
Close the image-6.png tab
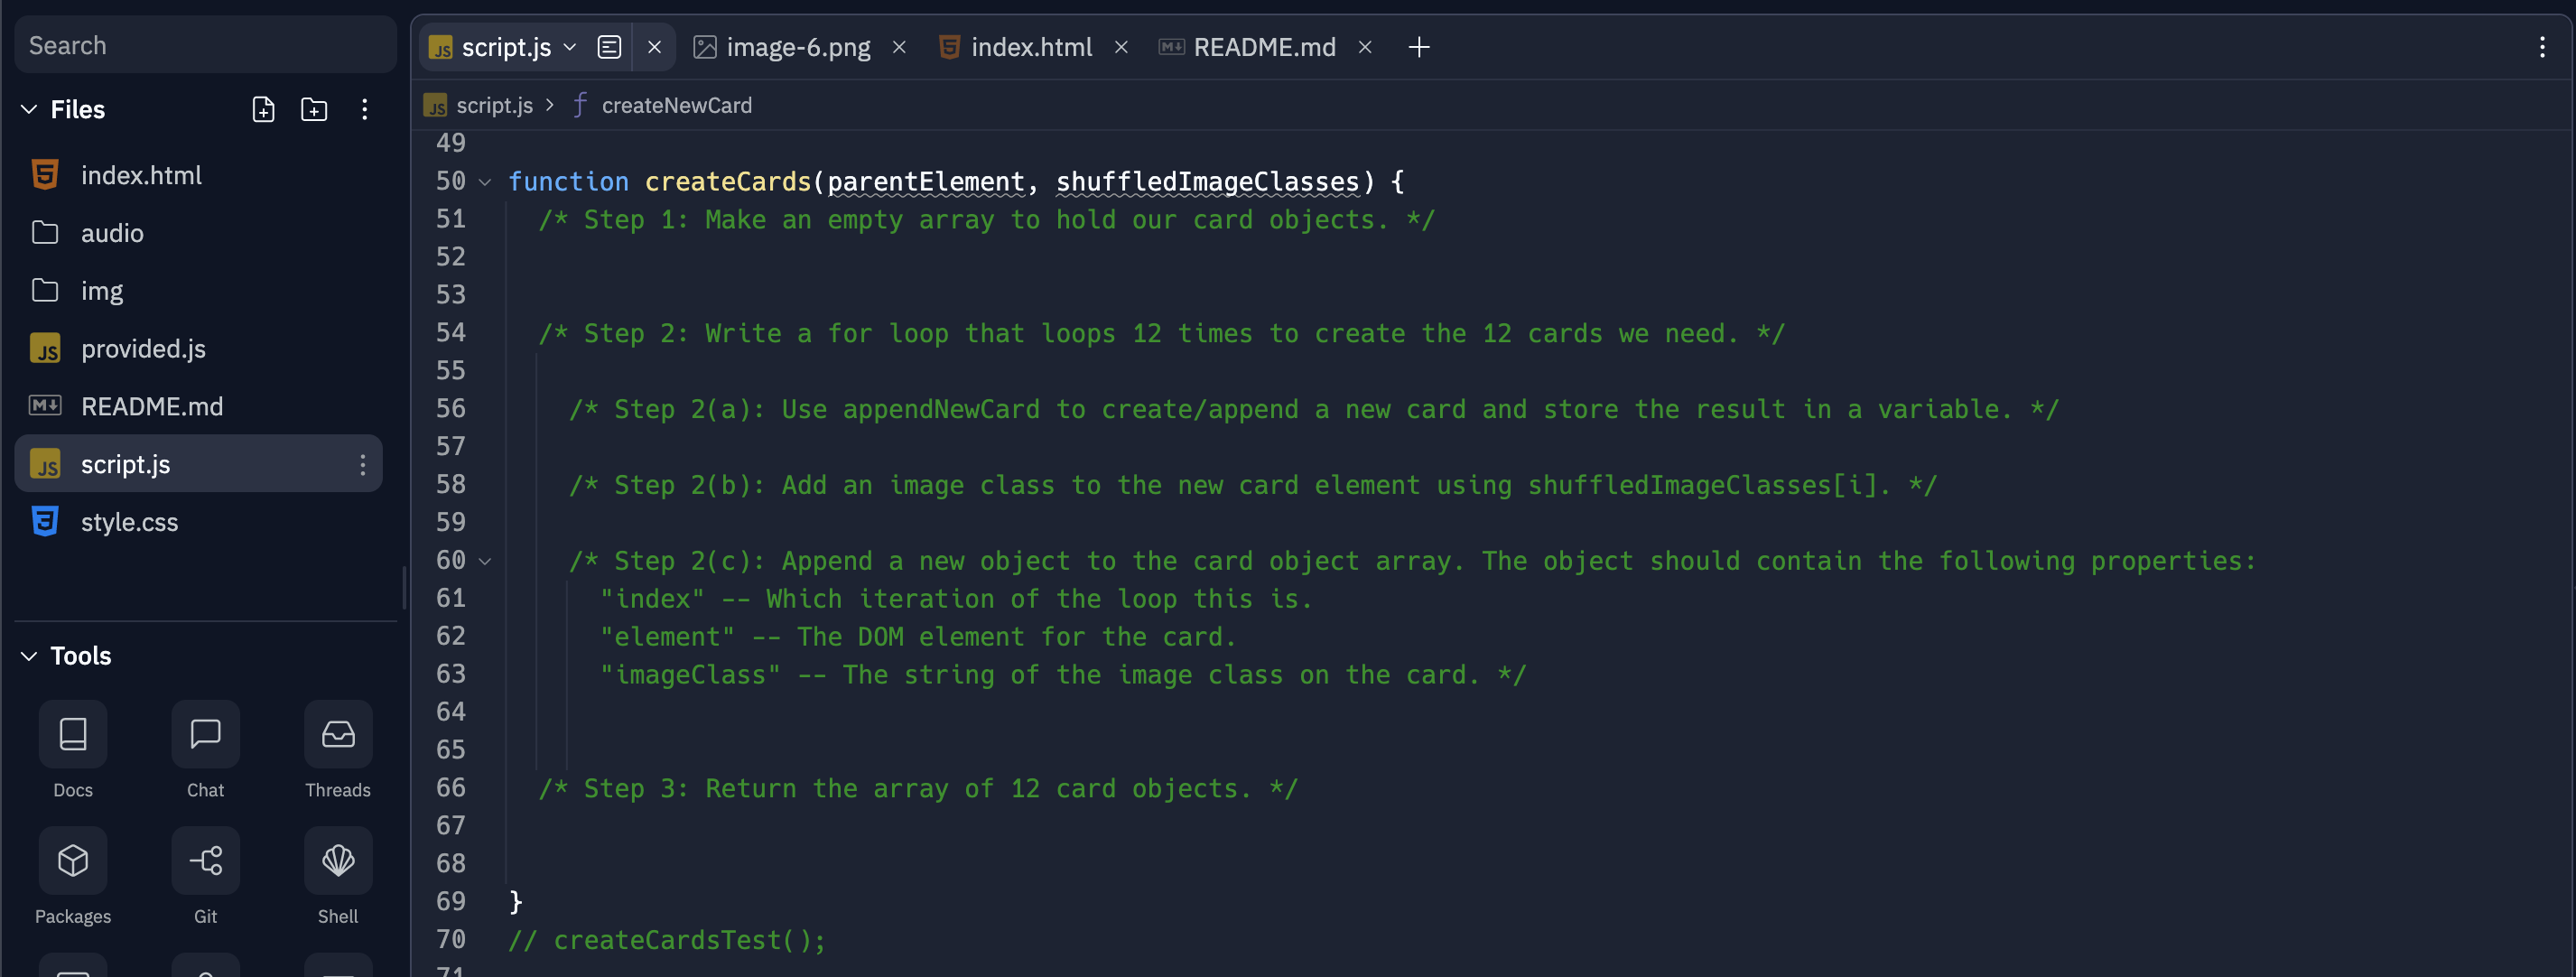(899, 47)
